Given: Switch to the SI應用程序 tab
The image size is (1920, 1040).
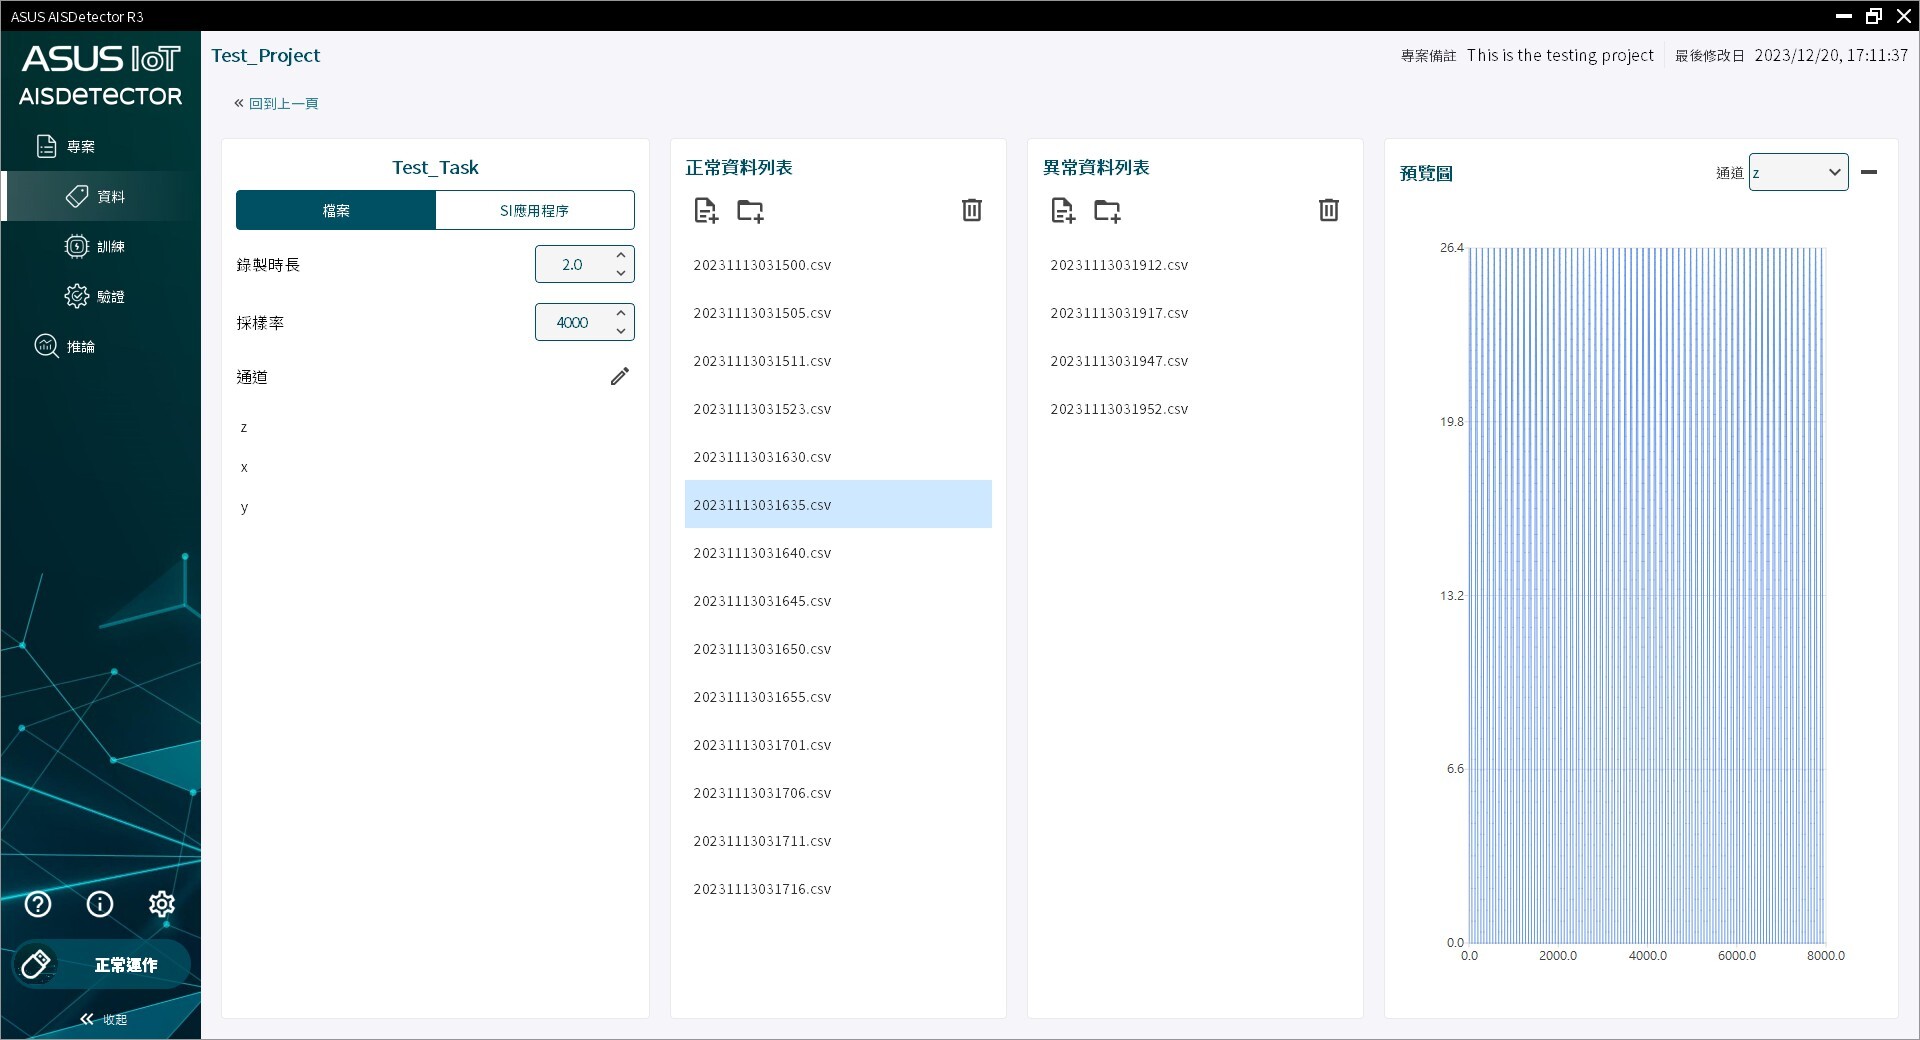Looking at the screenshot, I should tap(534, 210).
